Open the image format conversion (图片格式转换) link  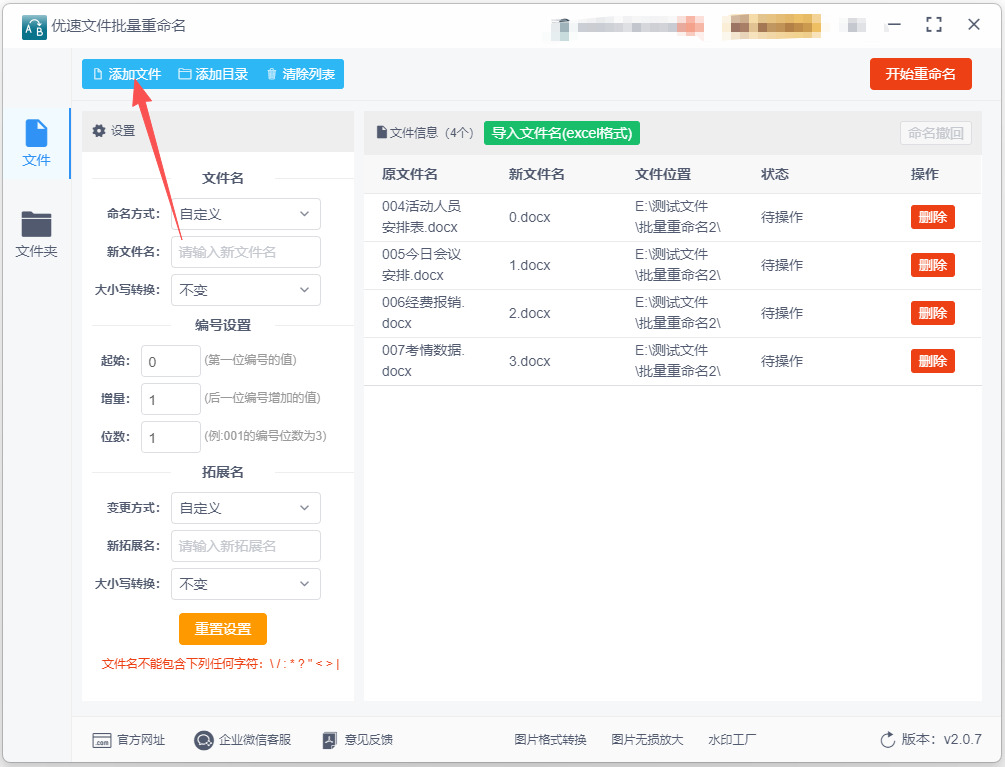pyautogui.click(x=550, y=740)
